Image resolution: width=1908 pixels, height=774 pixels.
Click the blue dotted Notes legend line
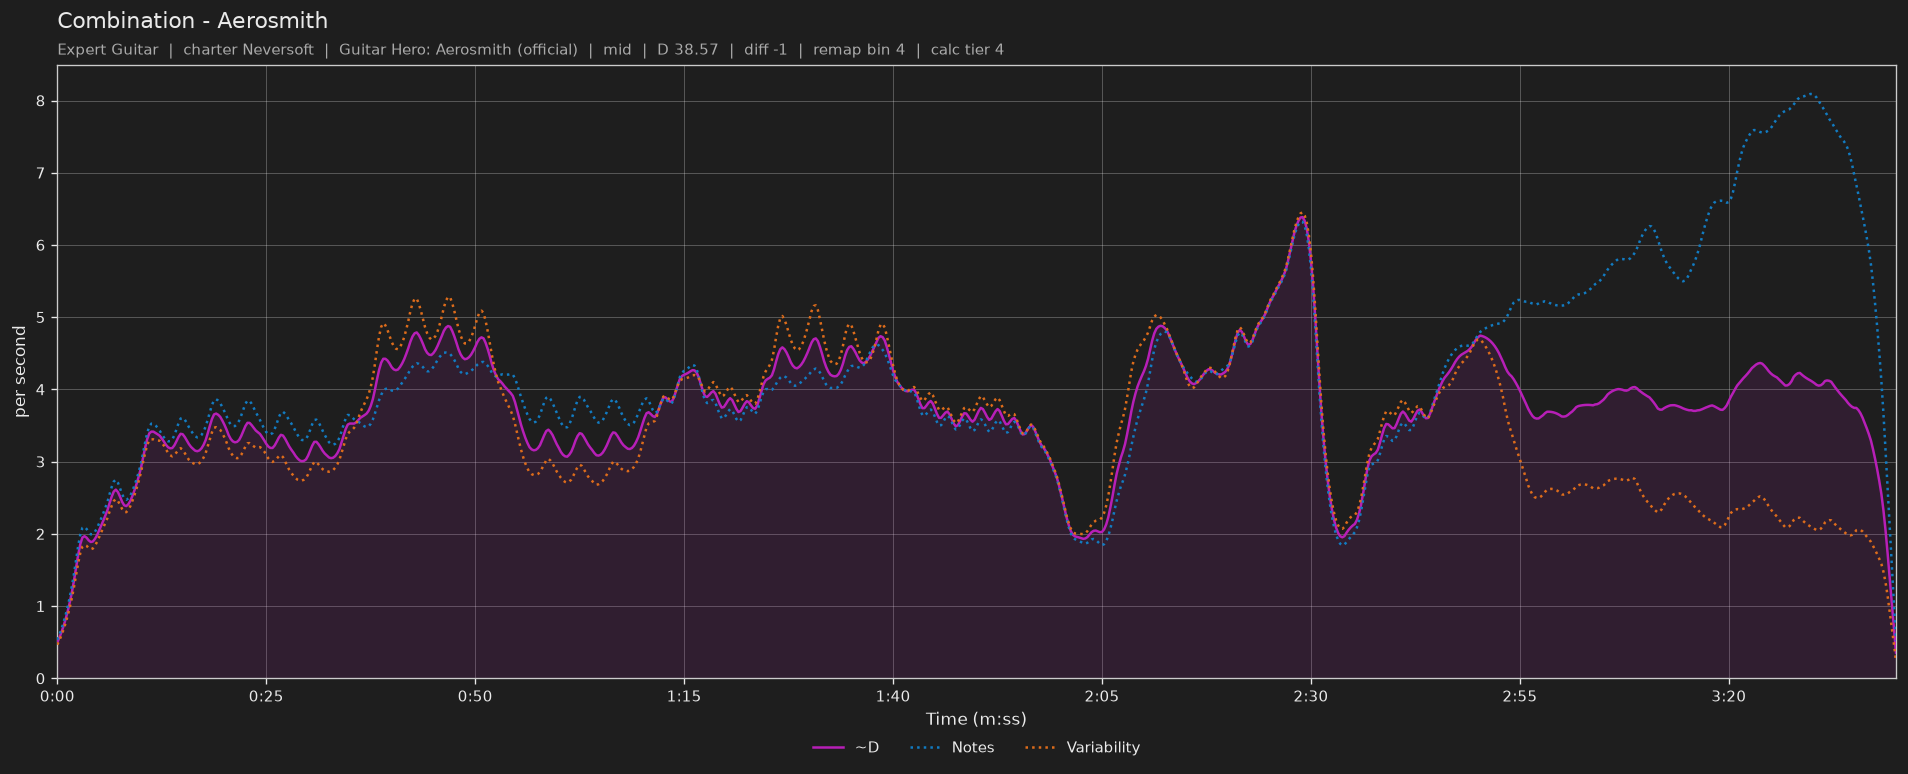click(927, 748)
